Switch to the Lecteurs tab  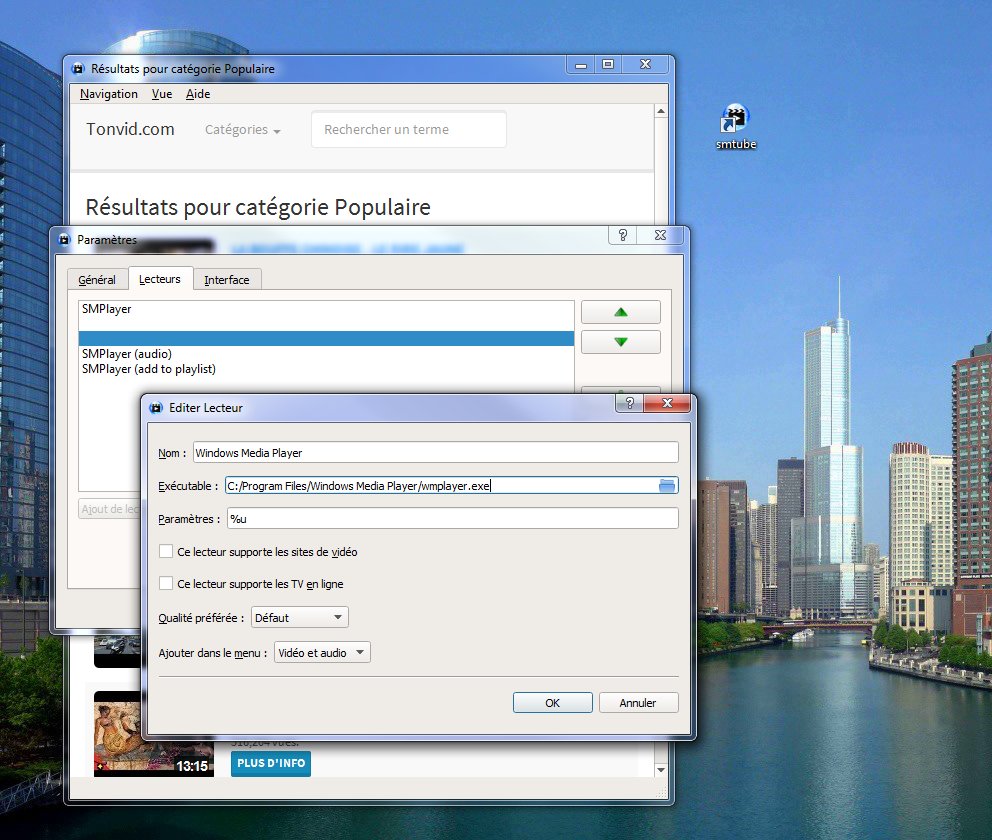[x=160, y=279]
